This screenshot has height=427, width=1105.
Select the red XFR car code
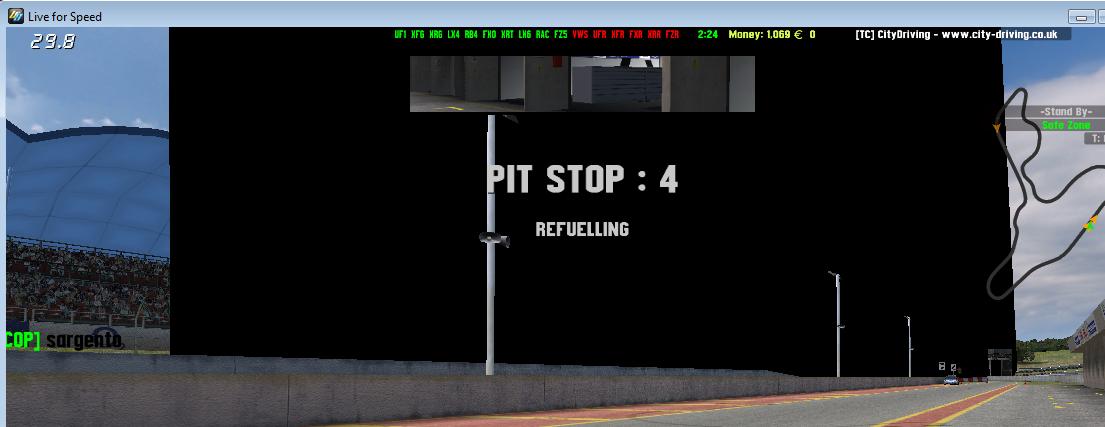coord(617,34)
